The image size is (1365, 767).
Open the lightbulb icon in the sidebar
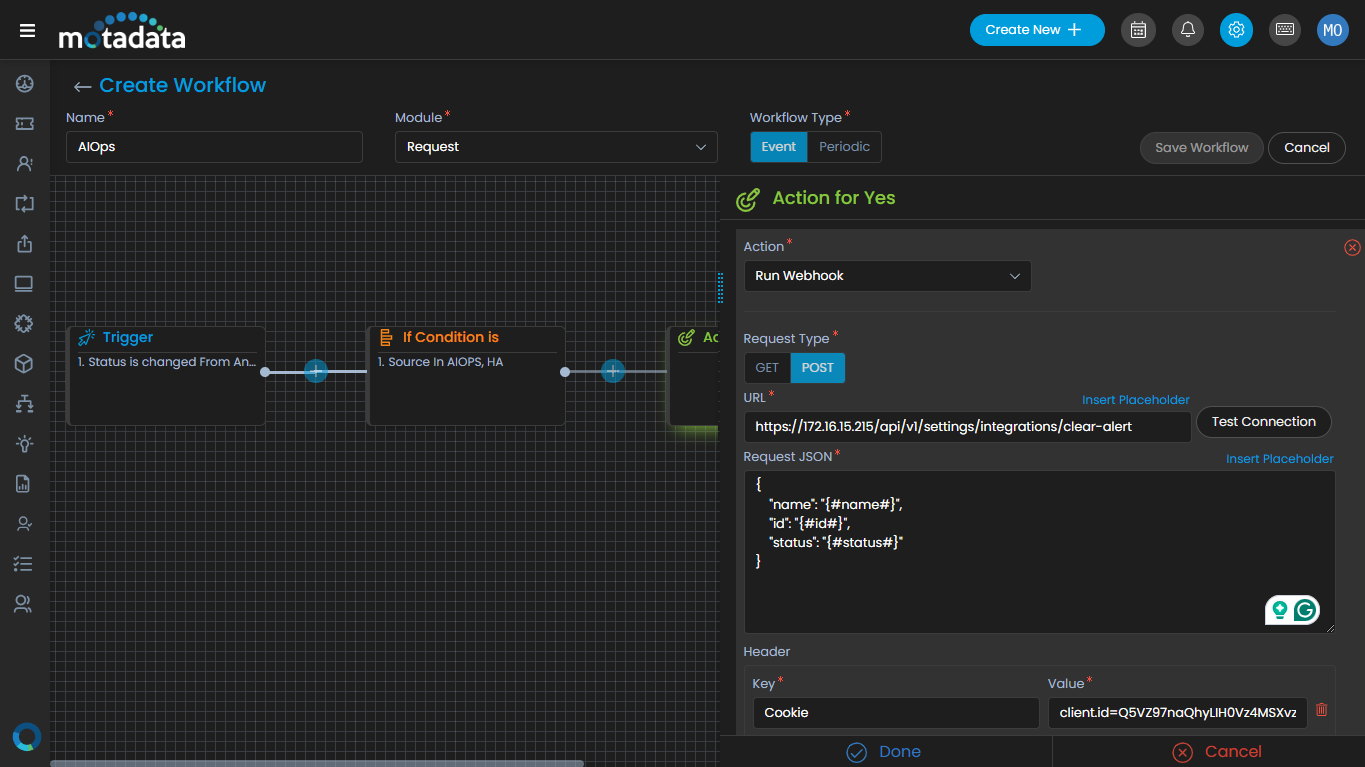pyautogui.click(x=24, y=444)
